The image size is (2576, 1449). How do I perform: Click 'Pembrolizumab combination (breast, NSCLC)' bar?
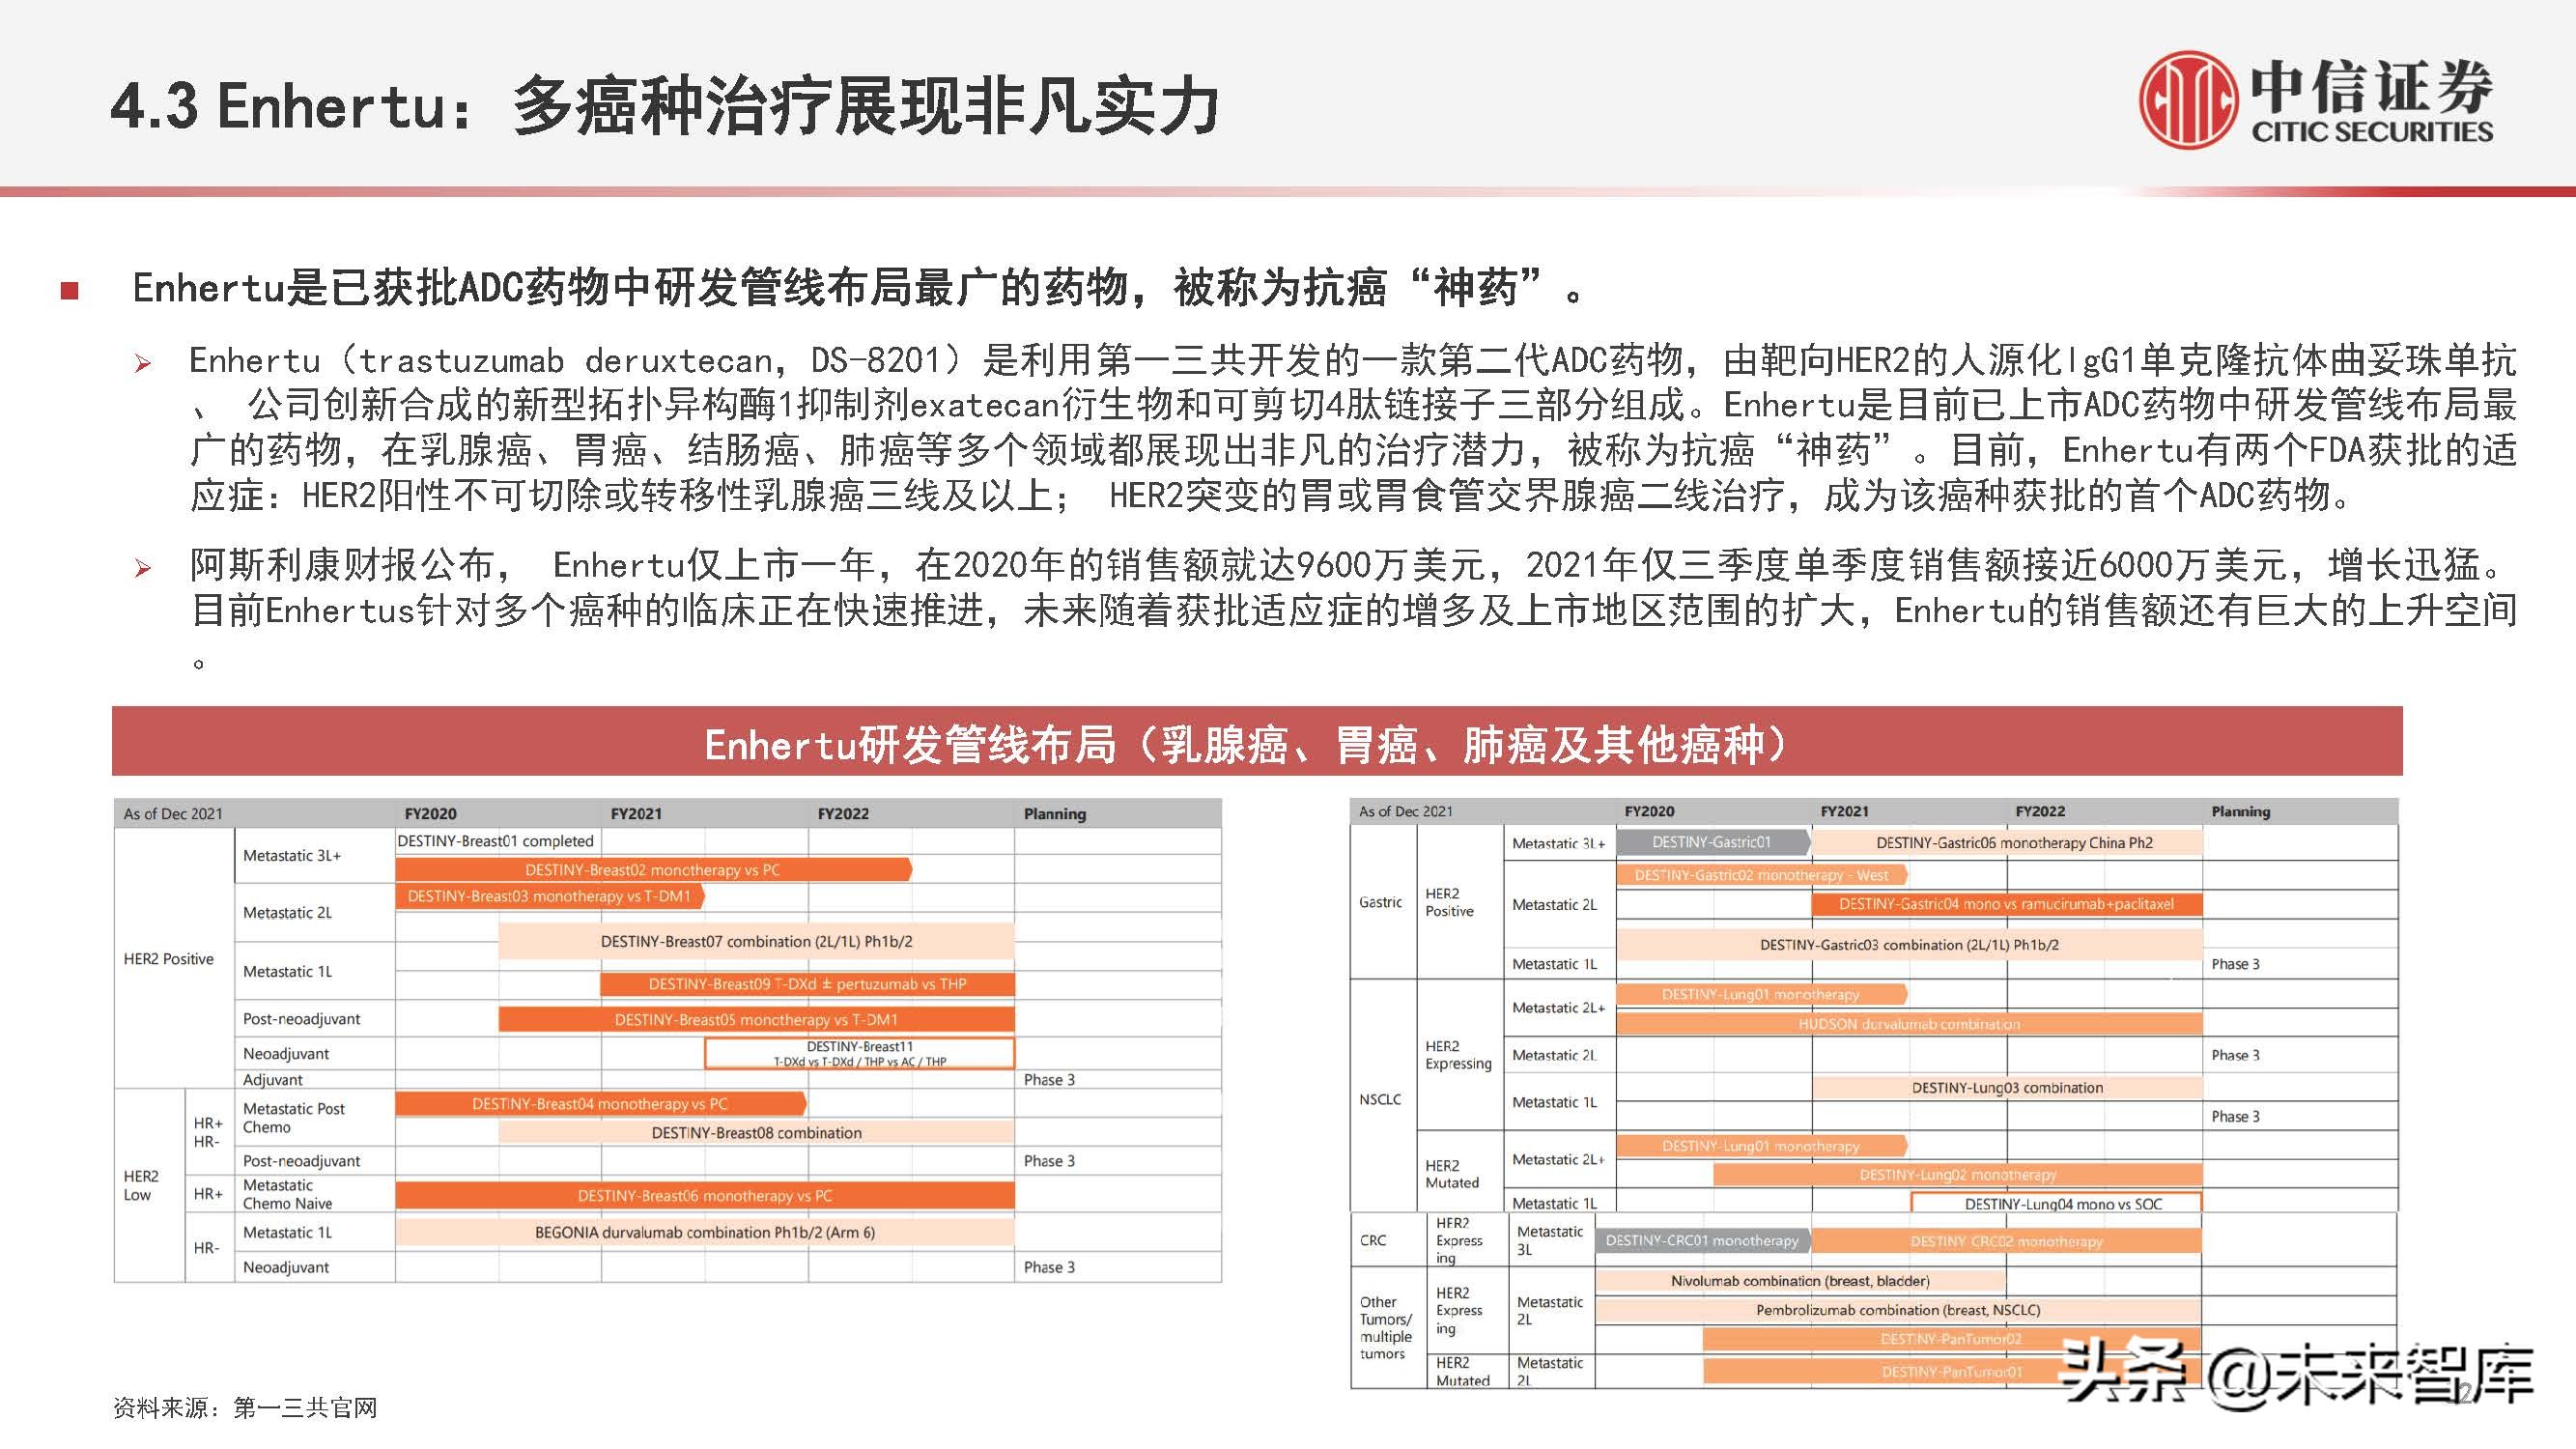point(1899,1310)
